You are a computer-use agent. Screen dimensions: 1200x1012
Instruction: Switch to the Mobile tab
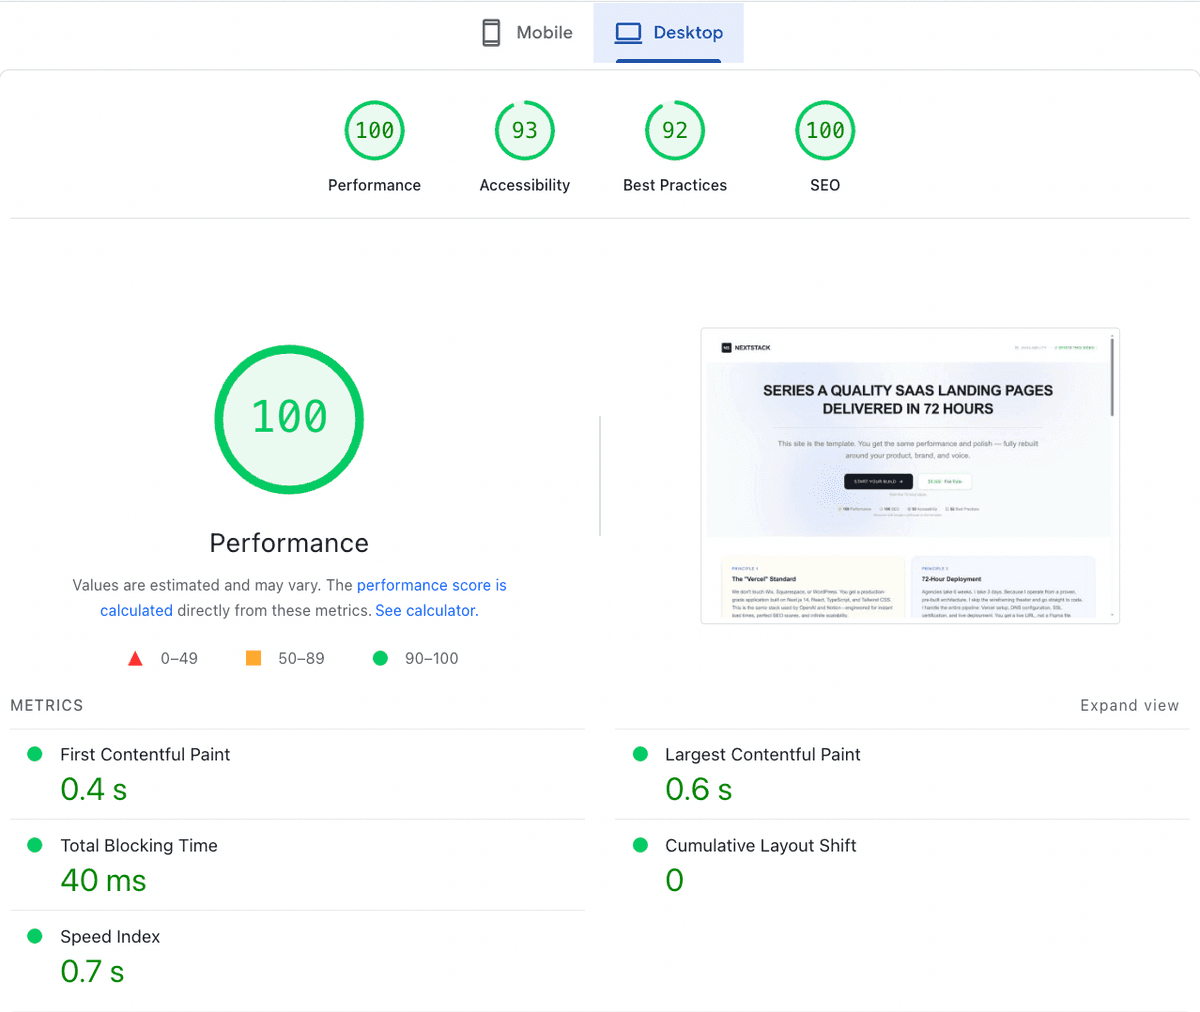525,32
